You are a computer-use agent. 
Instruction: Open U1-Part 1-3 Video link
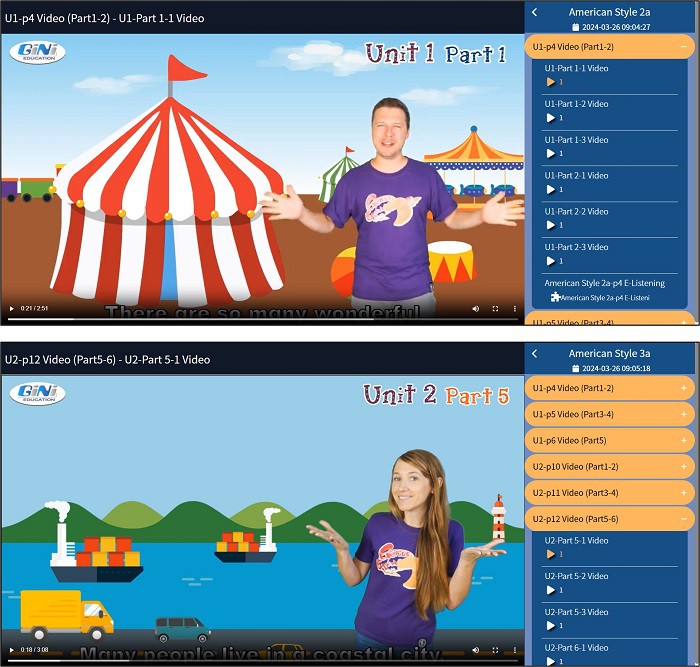pyautogui.click(x=576, y=140)
